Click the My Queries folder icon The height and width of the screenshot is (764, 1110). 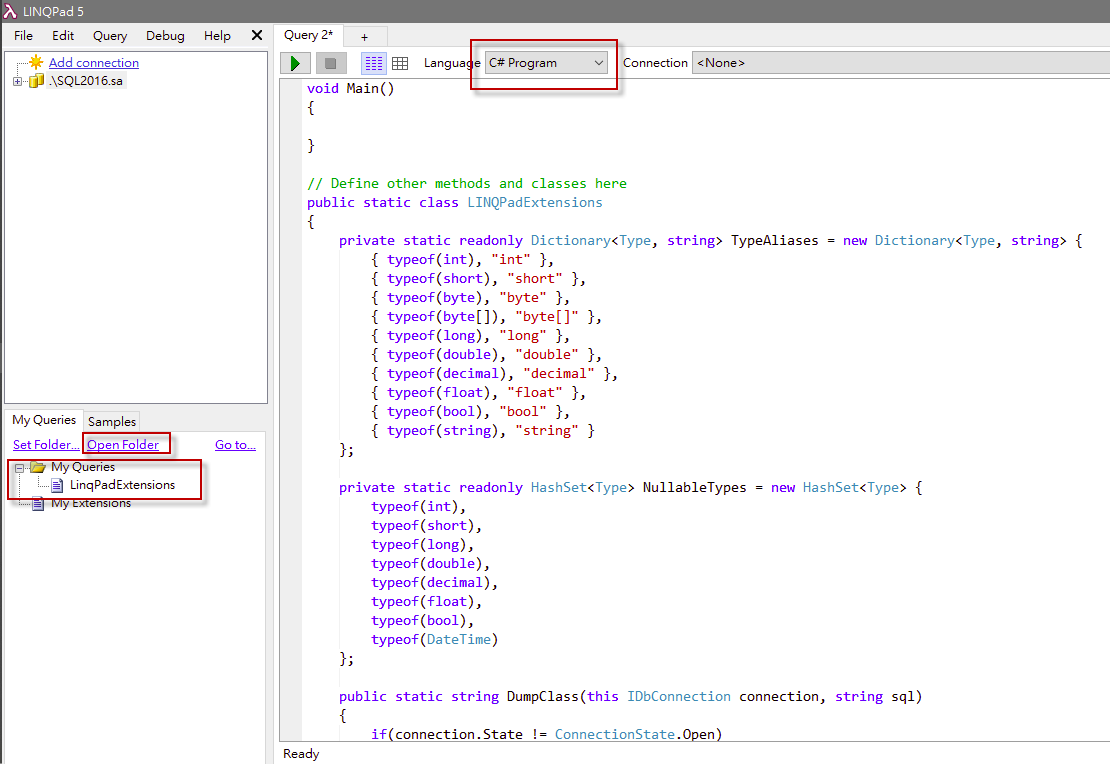point(38,467)
